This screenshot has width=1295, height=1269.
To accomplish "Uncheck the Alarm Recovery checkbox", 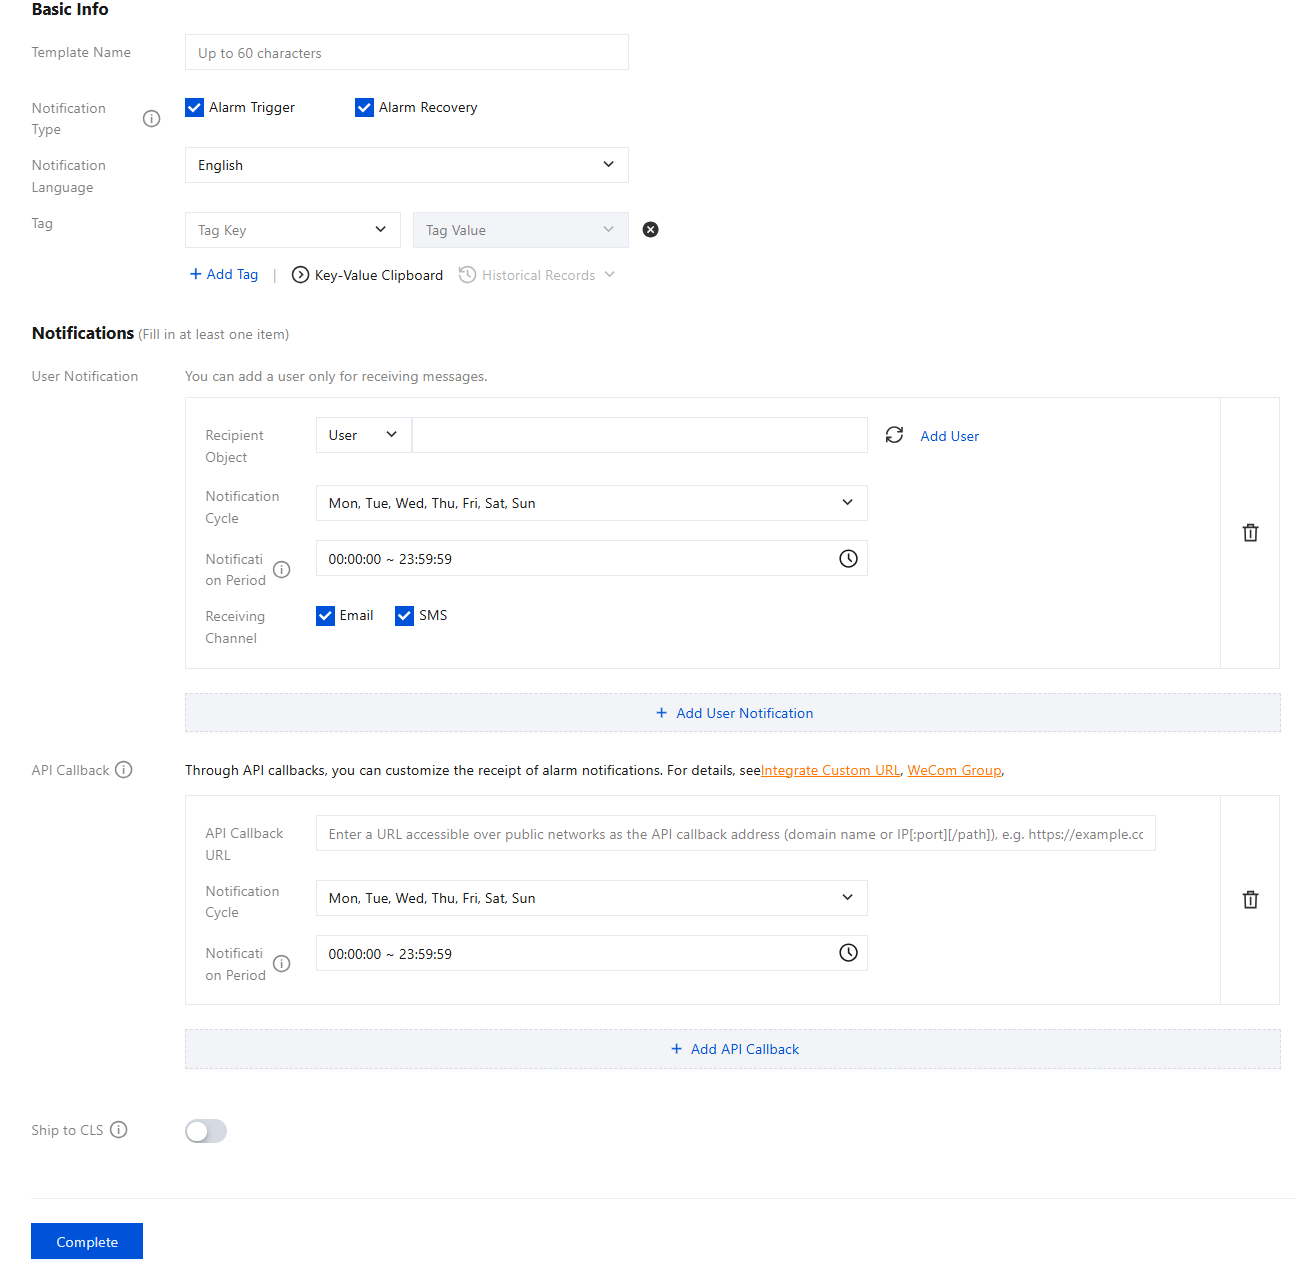I will [365, 108].
